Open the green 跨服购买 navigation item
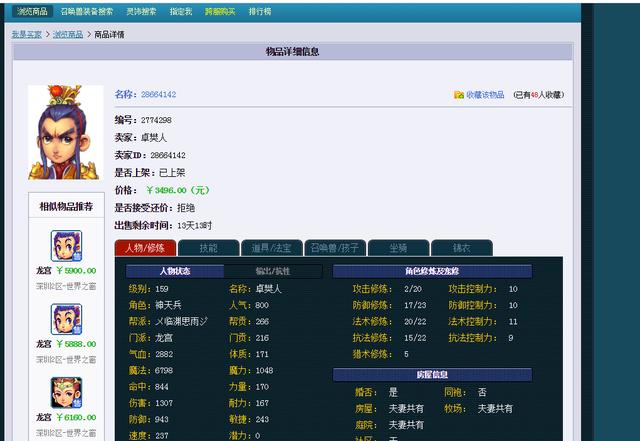 pos(220,11)
